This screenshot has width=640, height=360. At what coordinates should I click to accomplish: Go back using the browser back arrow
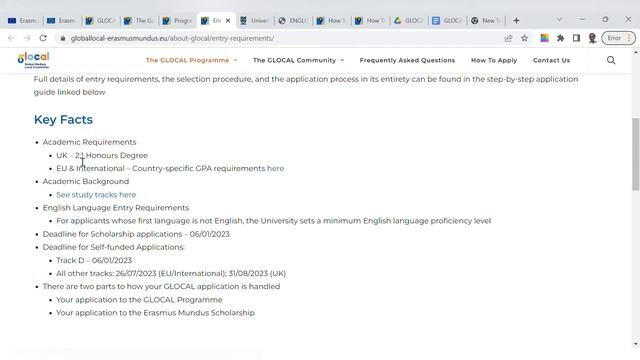[x=11, y=38]
